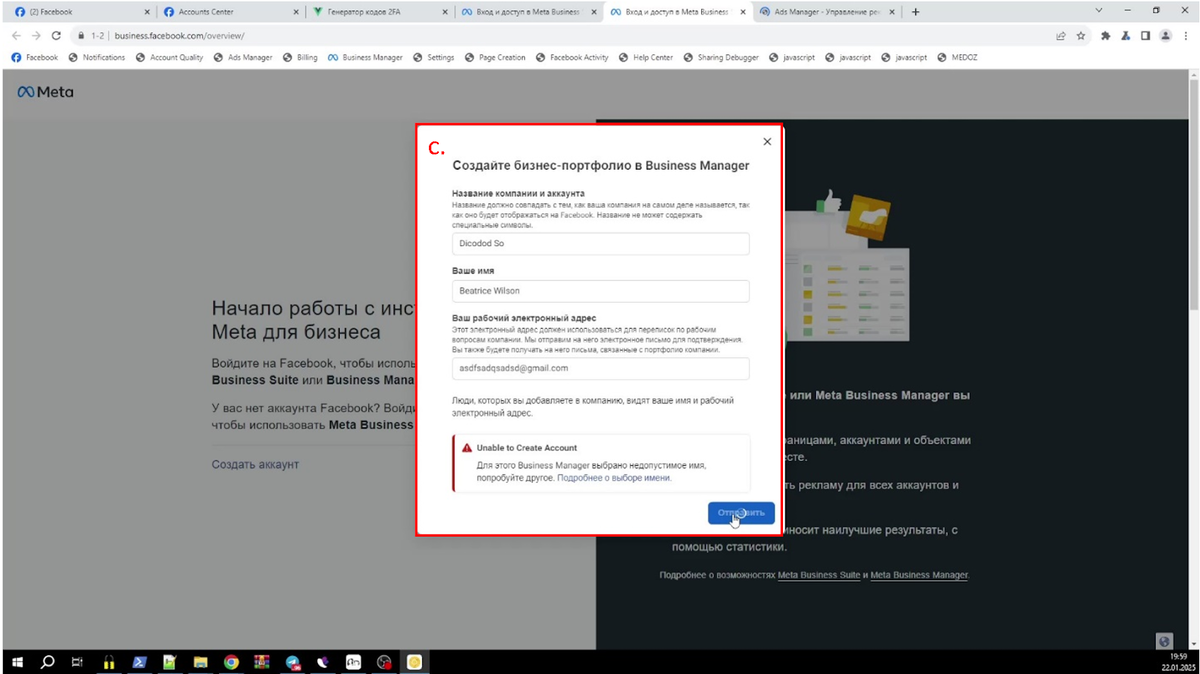Click the share page icon in address bar
This screenshot has height=674, width=1200.
[x=1060, y=35]
